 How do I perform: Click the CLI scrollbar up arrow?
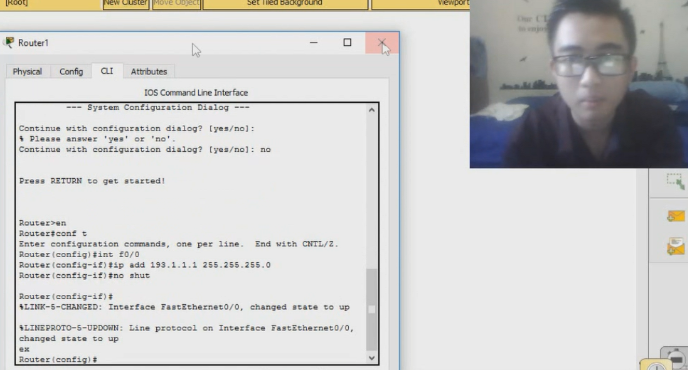pyautogui.click(x=372, y=110)
